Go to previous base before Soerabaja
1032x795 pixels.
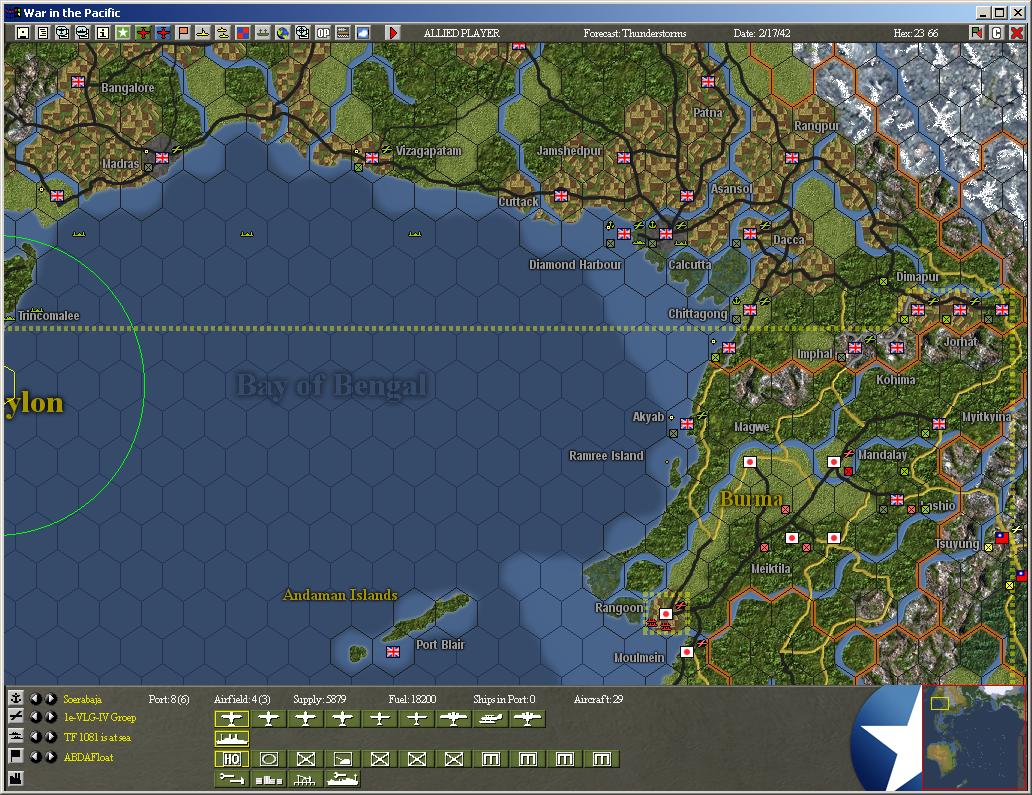pyautogui.click(x=35, y=698)
